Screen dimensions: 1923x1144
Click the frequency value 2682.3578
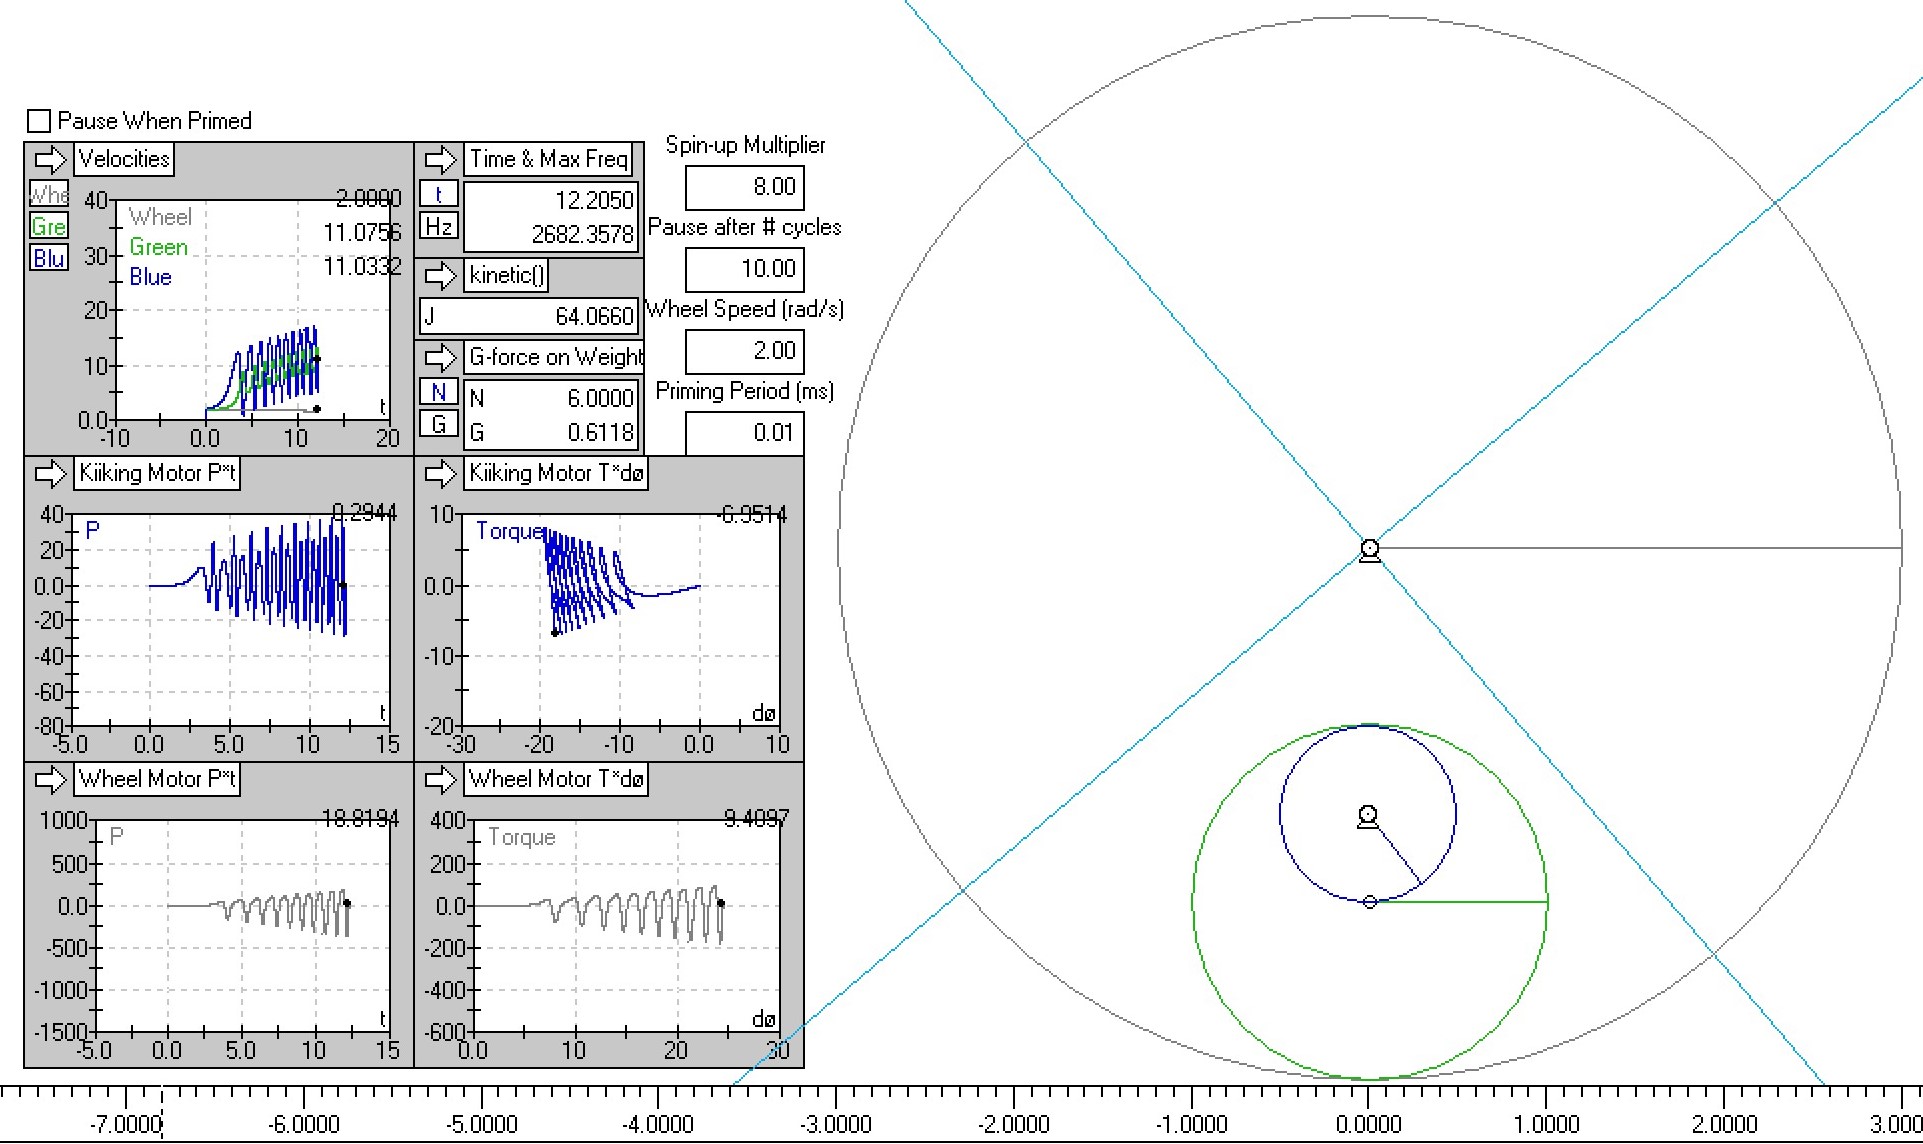tap(583, 234)
